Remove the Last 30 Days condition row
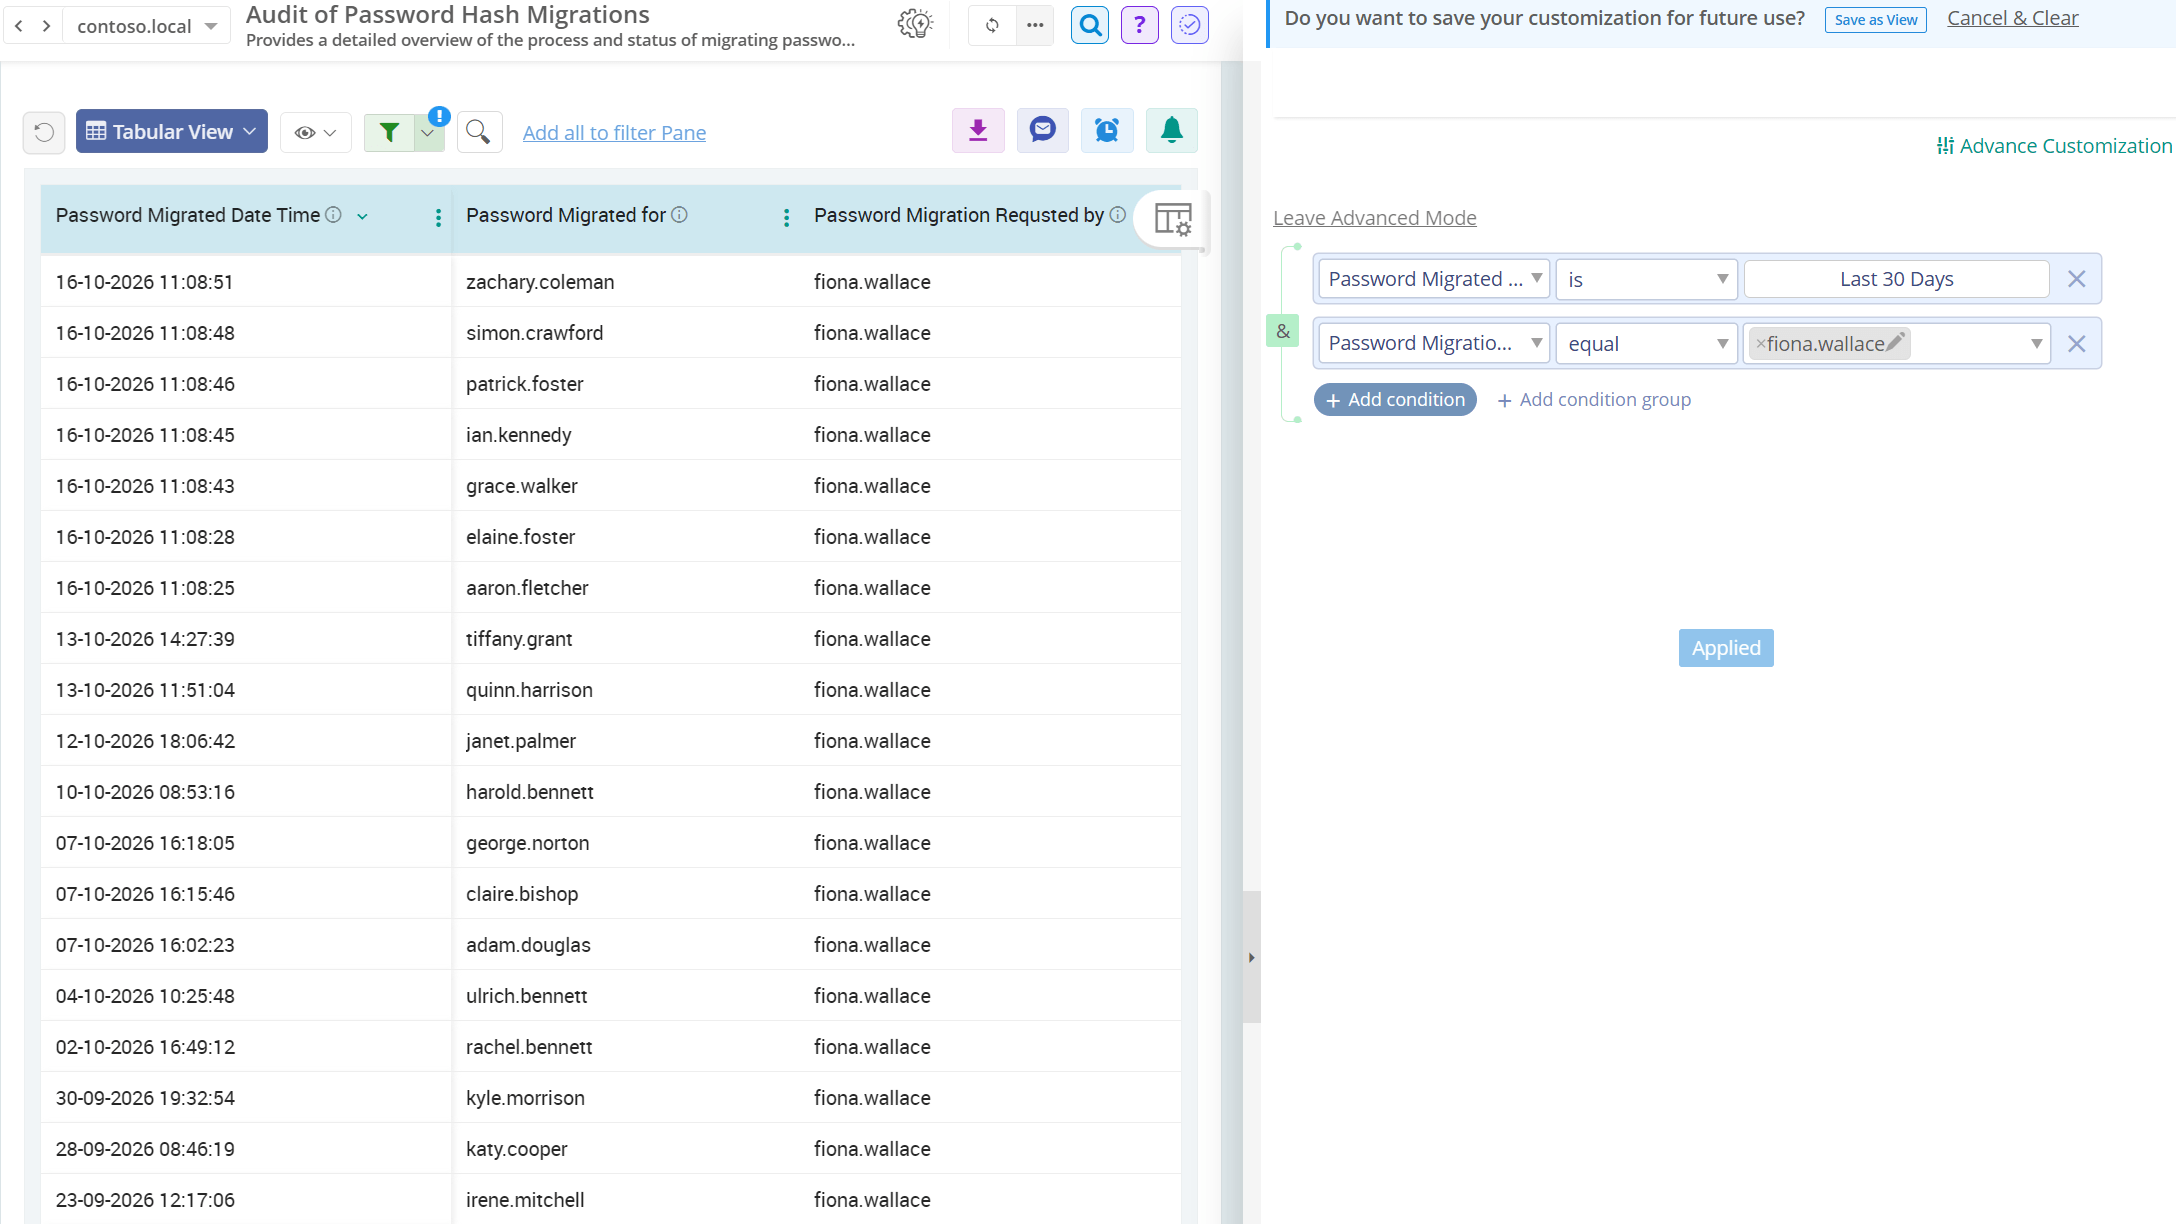The image size is (2176, 1224). pos(2076,279)
